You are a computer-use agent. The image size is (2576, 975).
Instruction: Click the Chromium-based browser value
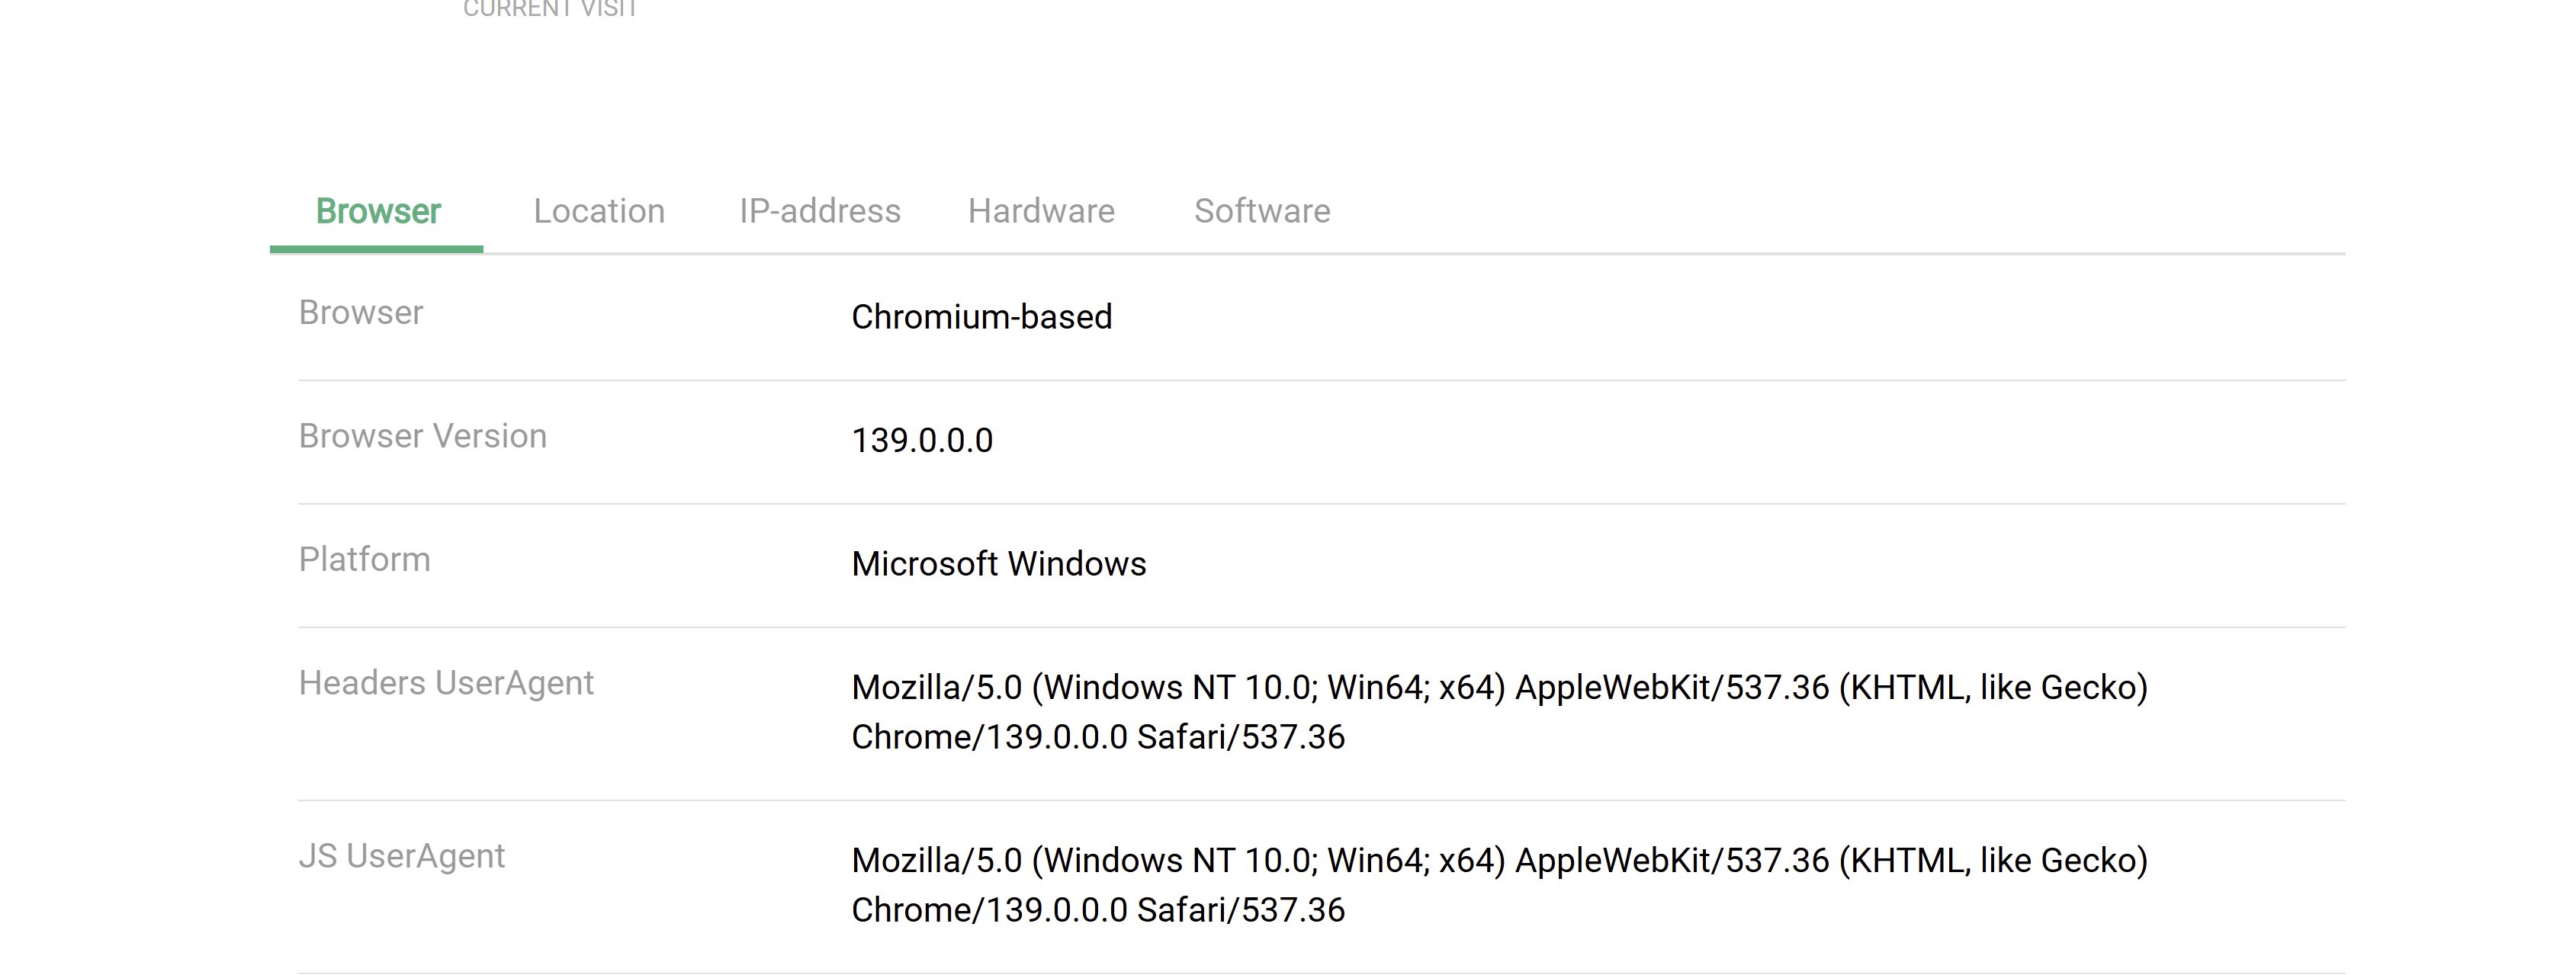pyautogui.click(x=982, y=317)
